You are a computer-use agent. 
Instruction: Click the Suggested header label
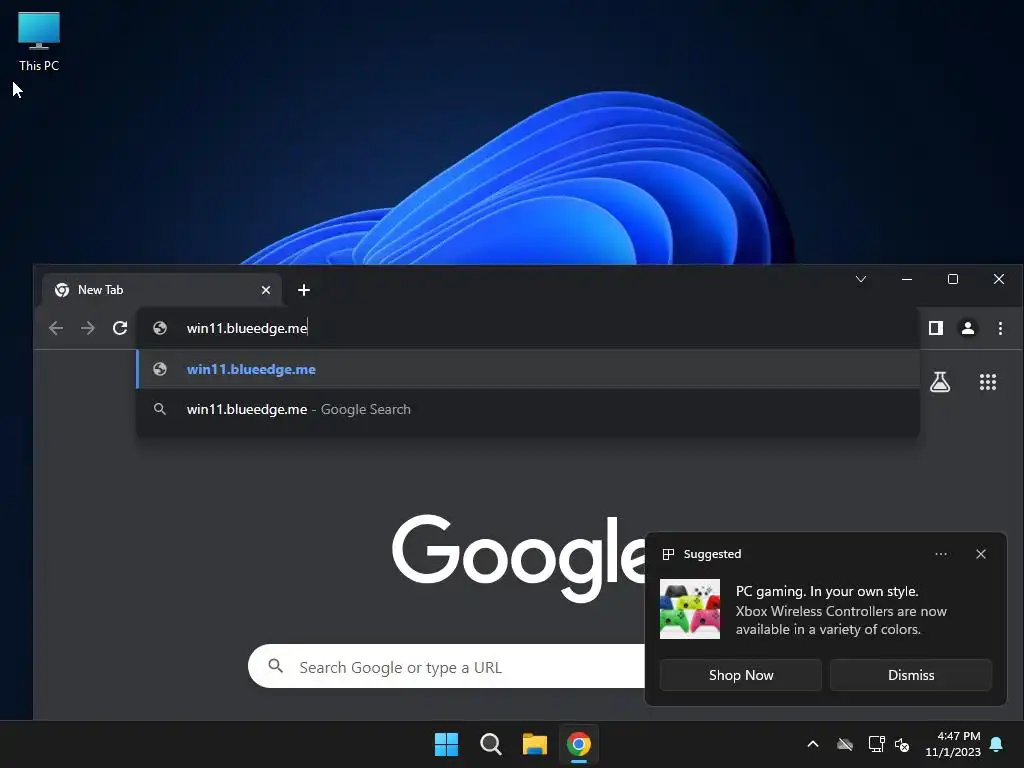(712, 554)
